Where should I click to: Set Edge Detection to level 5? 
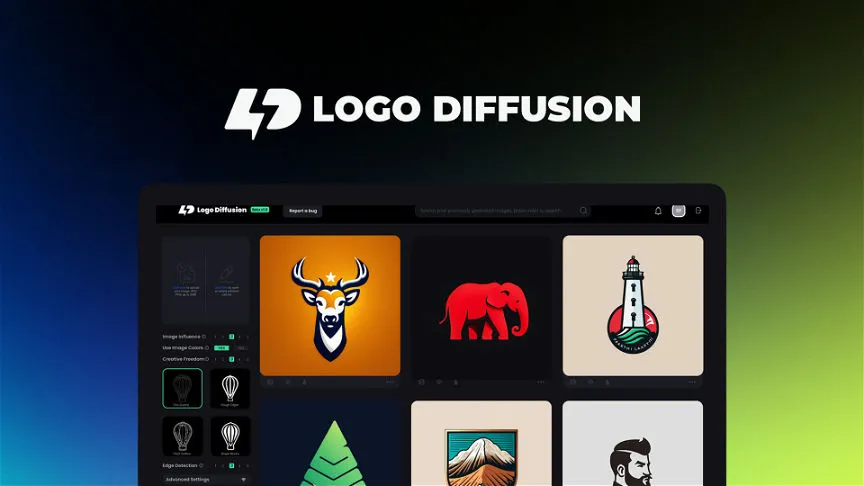(x=247, y=466)
